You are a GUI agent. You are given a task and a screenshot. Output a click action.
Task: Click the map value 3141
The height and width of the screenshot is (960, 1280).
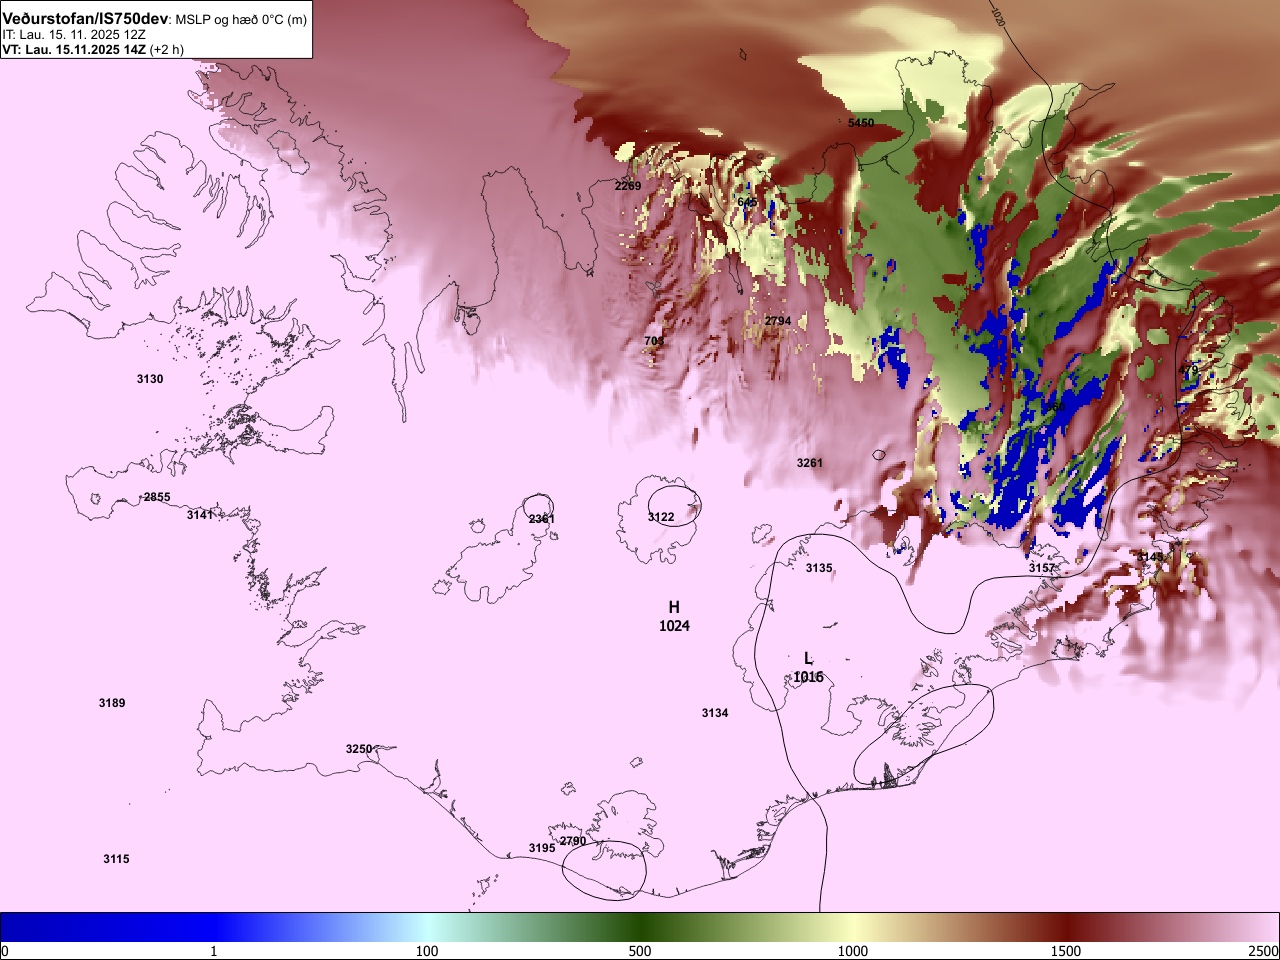click(x=200, y=515)
